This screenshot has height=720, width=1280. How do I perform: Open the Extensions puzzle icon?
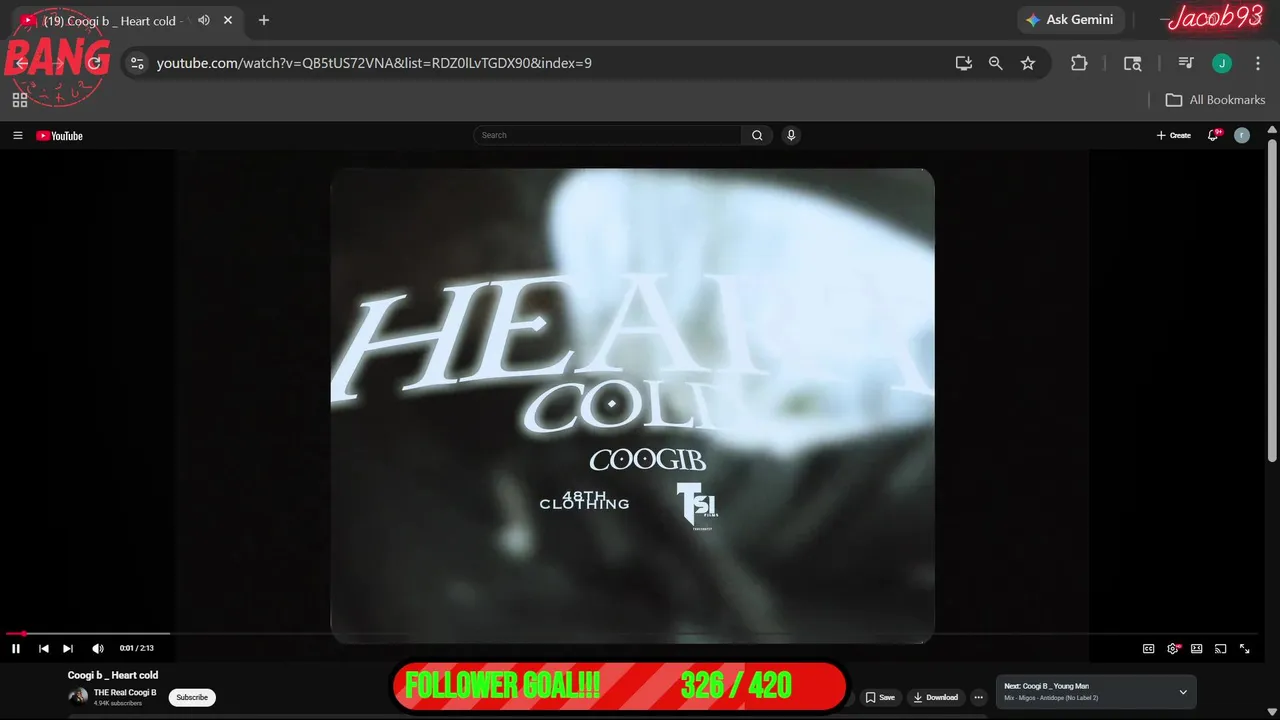click(x=1079, y=63)
